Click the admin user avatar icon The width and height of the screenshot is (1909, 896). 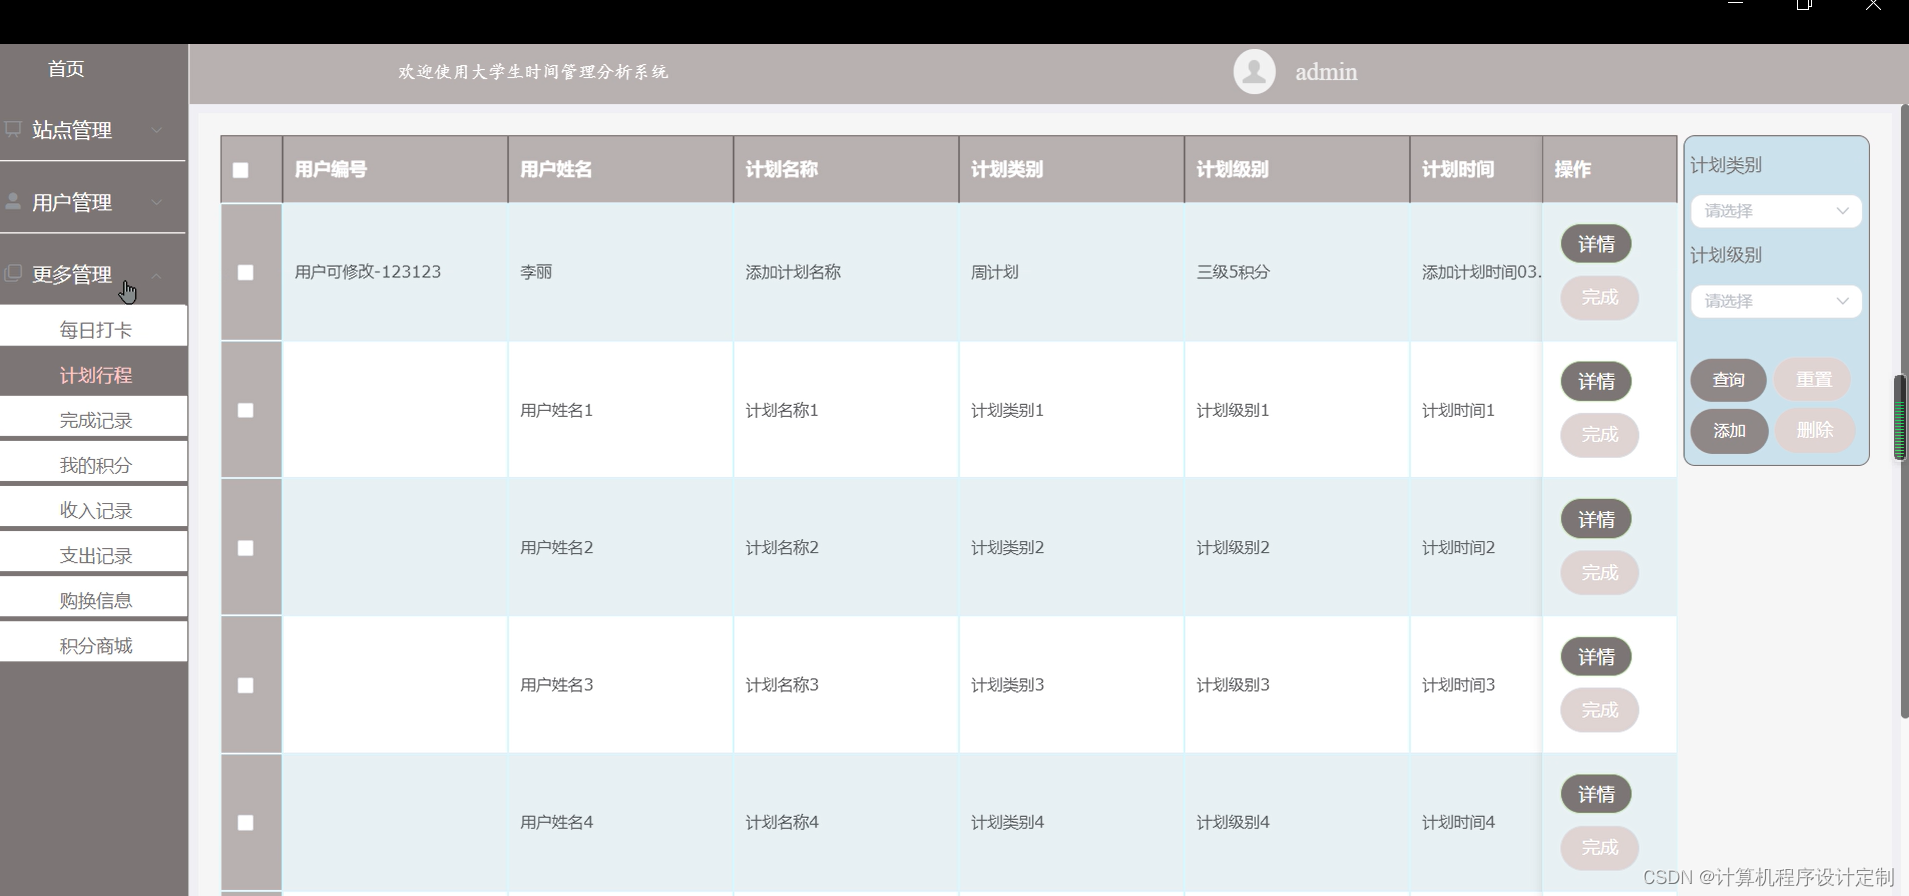1254,72
